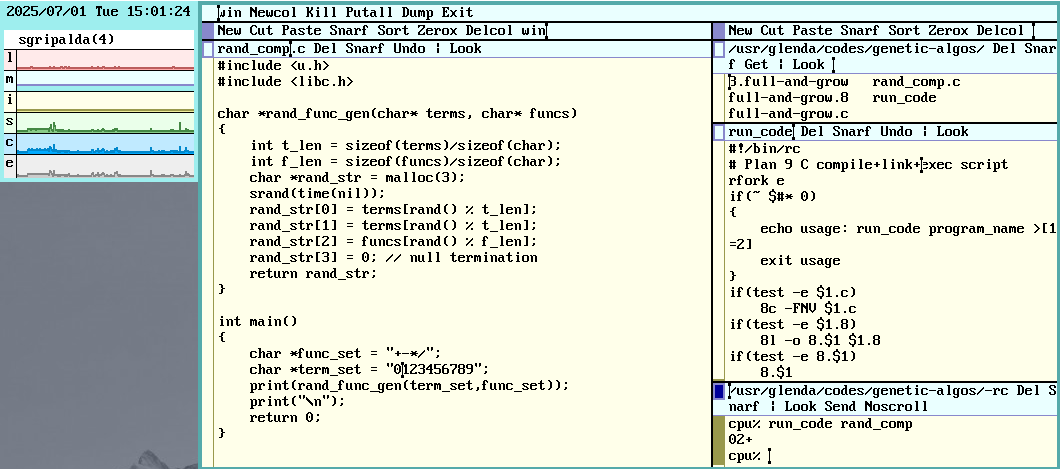Screen dimensions: 1060x469
Task: Click Sort in the left column tag
Action: (393, 30)
